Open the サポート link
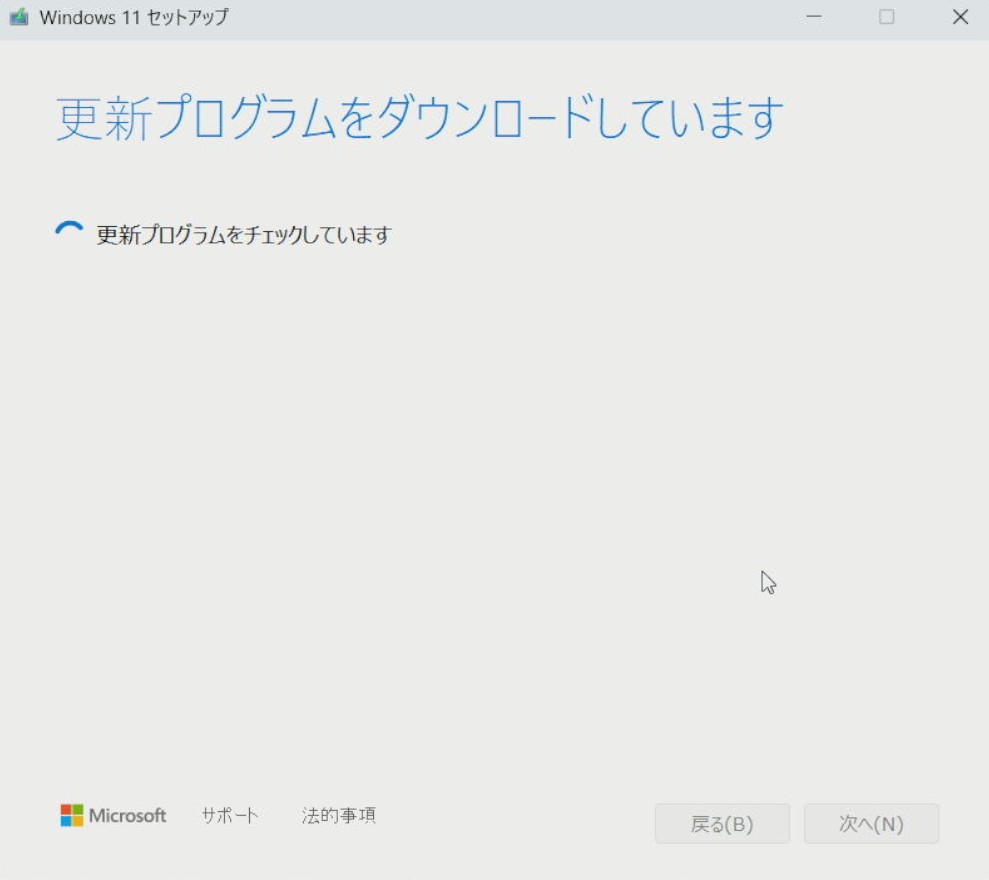This screenshot has height=880, width=989. (230, 815)
